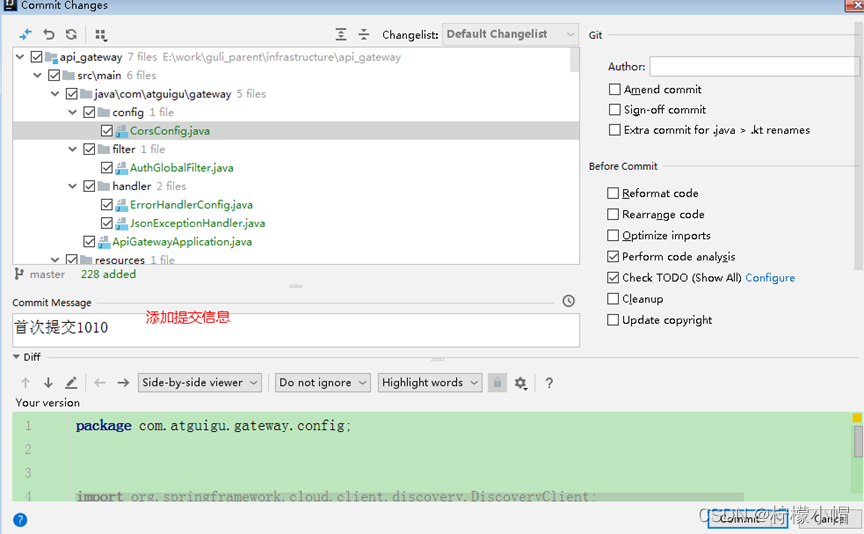Toggle checkbox for JsonExceptionHandler.java

pos(107,223)
